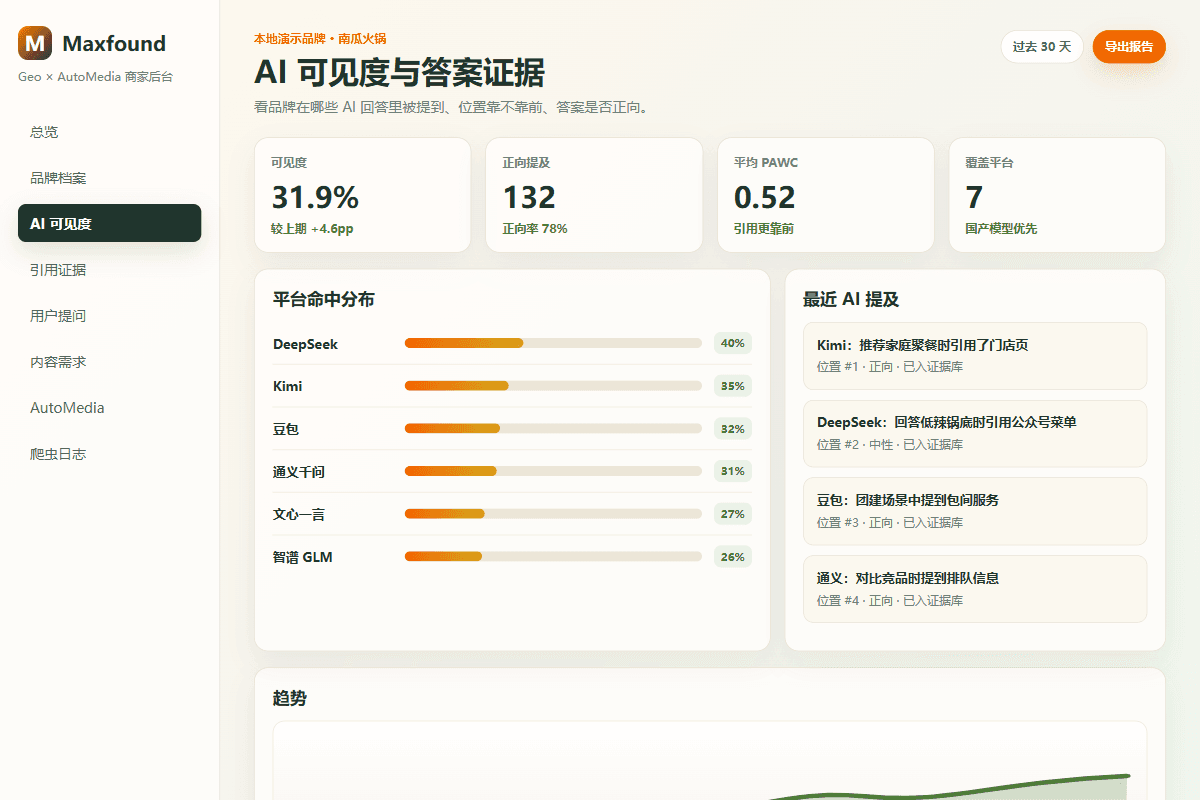
Task: Click the 通义千问 distribution bar
Action: (x=553, y=471)
